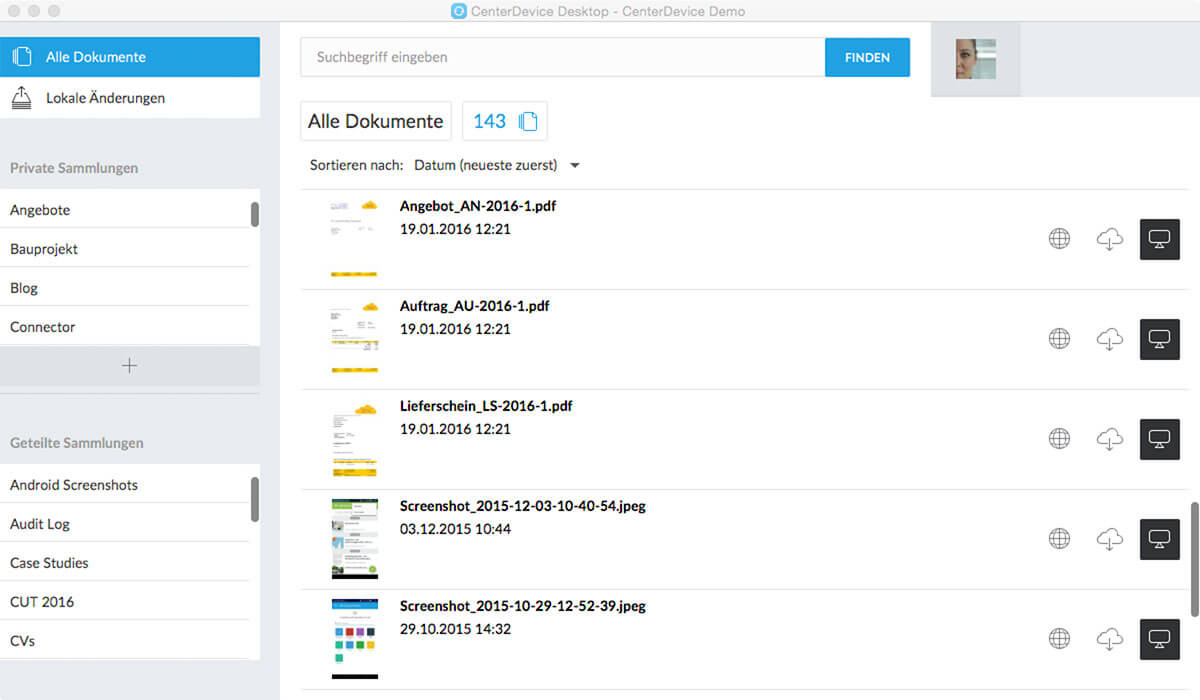Click the document count icon next to 143
The height and width of the screenshot is (700, 1200).
coord(528,121)
